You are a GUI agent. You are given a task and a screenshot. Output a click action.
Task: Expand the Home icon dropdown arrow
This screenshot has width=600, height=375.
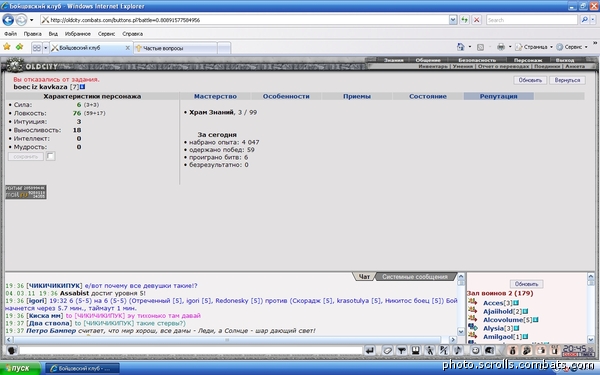click(x=470, y=47)
